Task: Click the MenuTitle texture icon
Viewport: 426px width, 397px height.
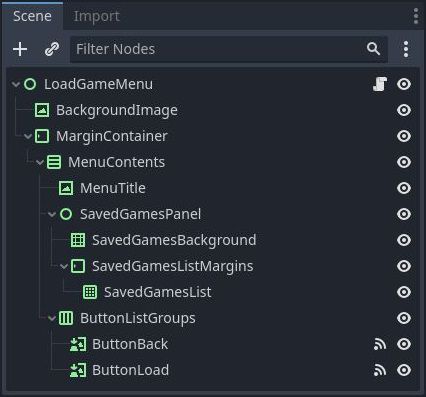Action: [66, 188]
